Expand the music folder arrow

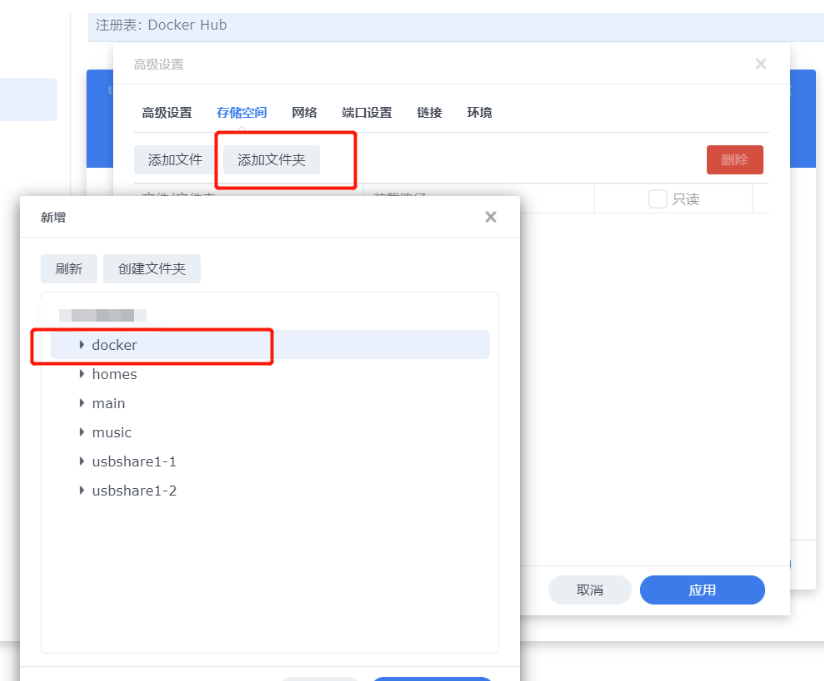point(82,432)
